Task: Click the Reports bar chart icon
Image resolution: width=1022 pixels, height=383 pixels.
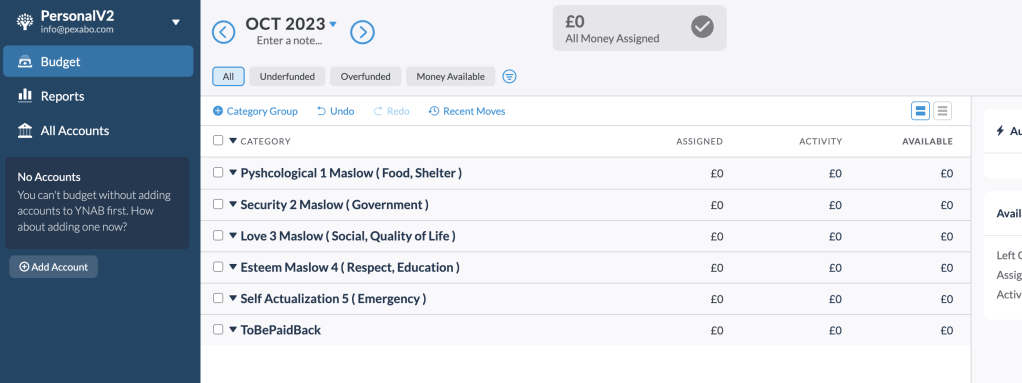Action: pyautogui.click(x=25, y=96)
